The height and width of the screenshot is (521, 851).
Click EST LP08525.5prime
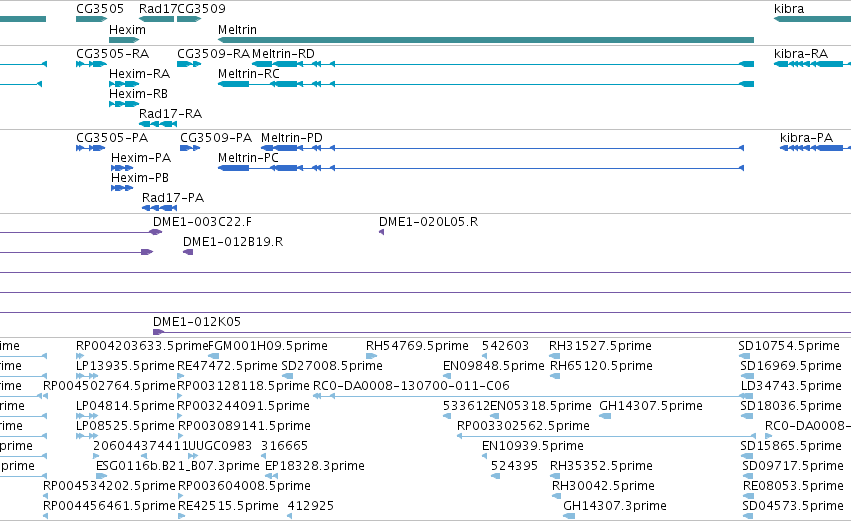coord(125,427)
